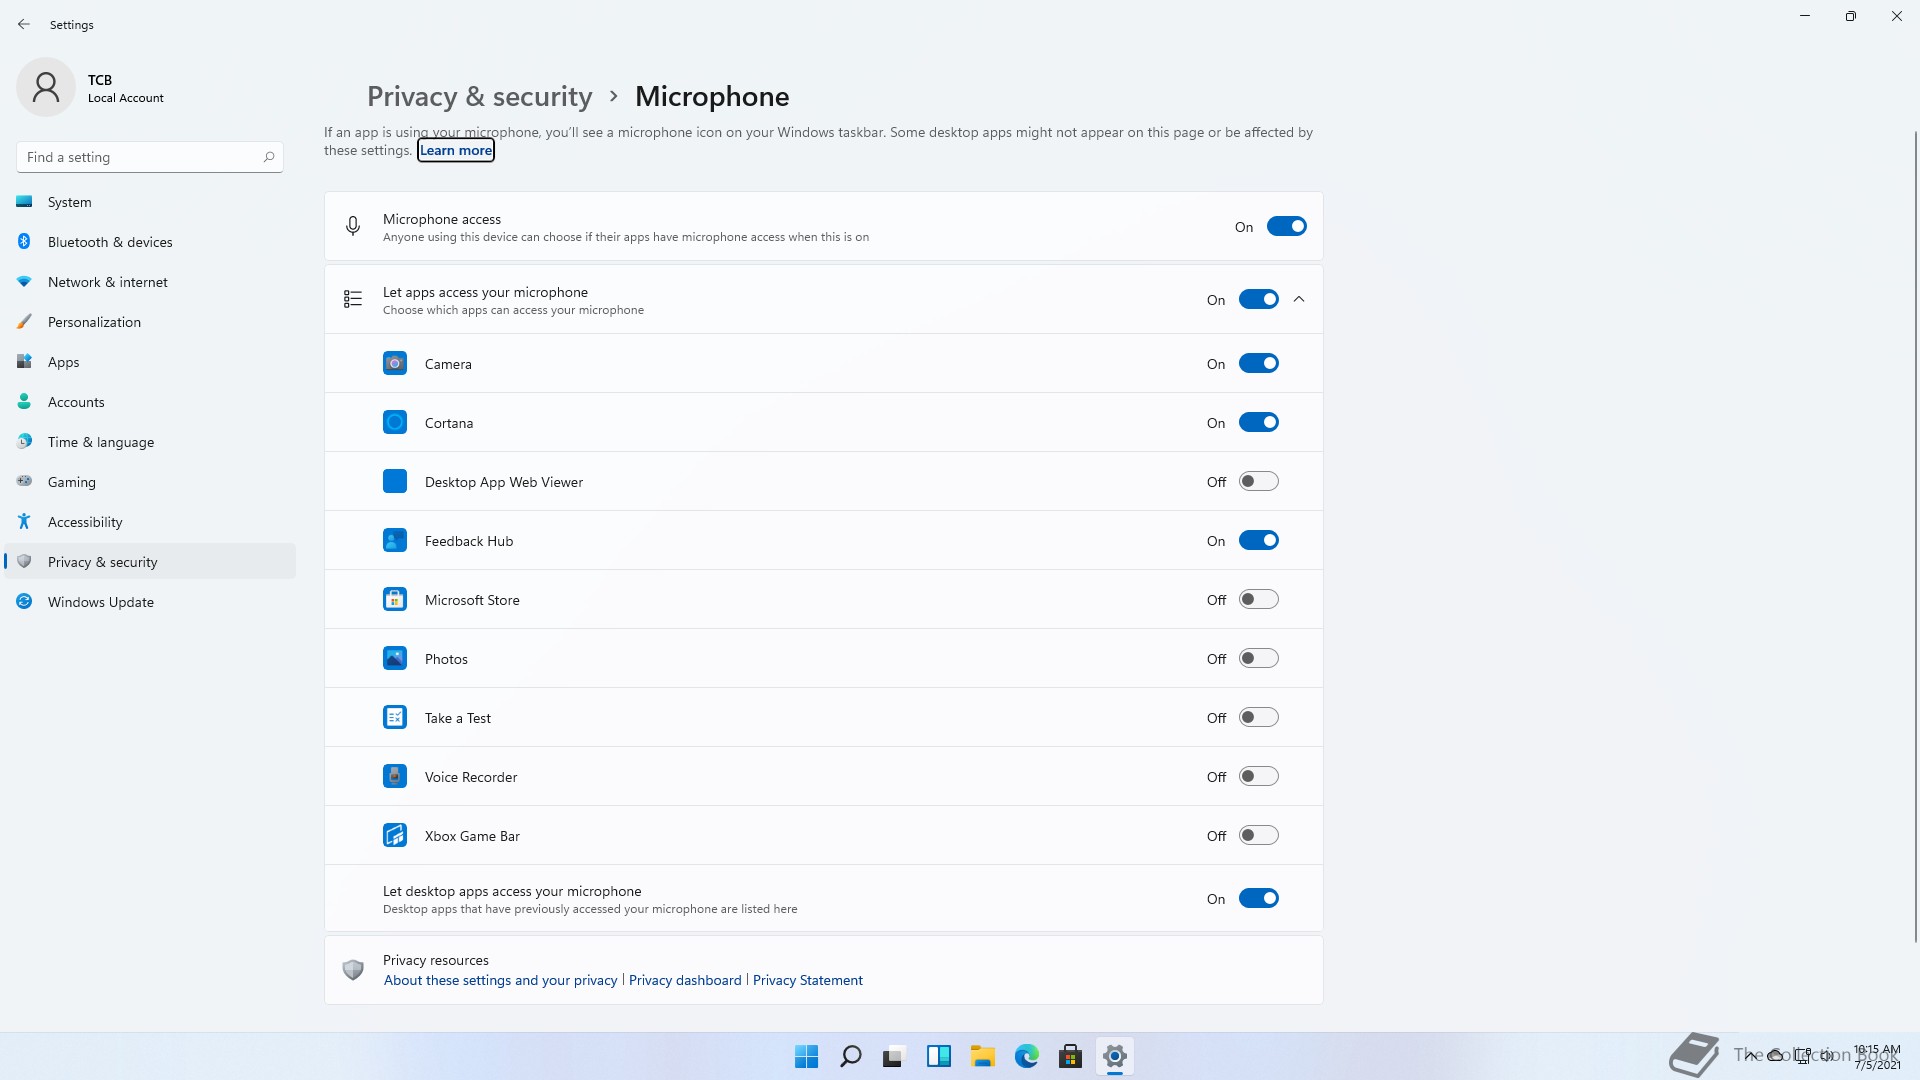Turn off the Microphone access toggle
Viewport: 1920px width, 1080px height.
coord(1286,226)
